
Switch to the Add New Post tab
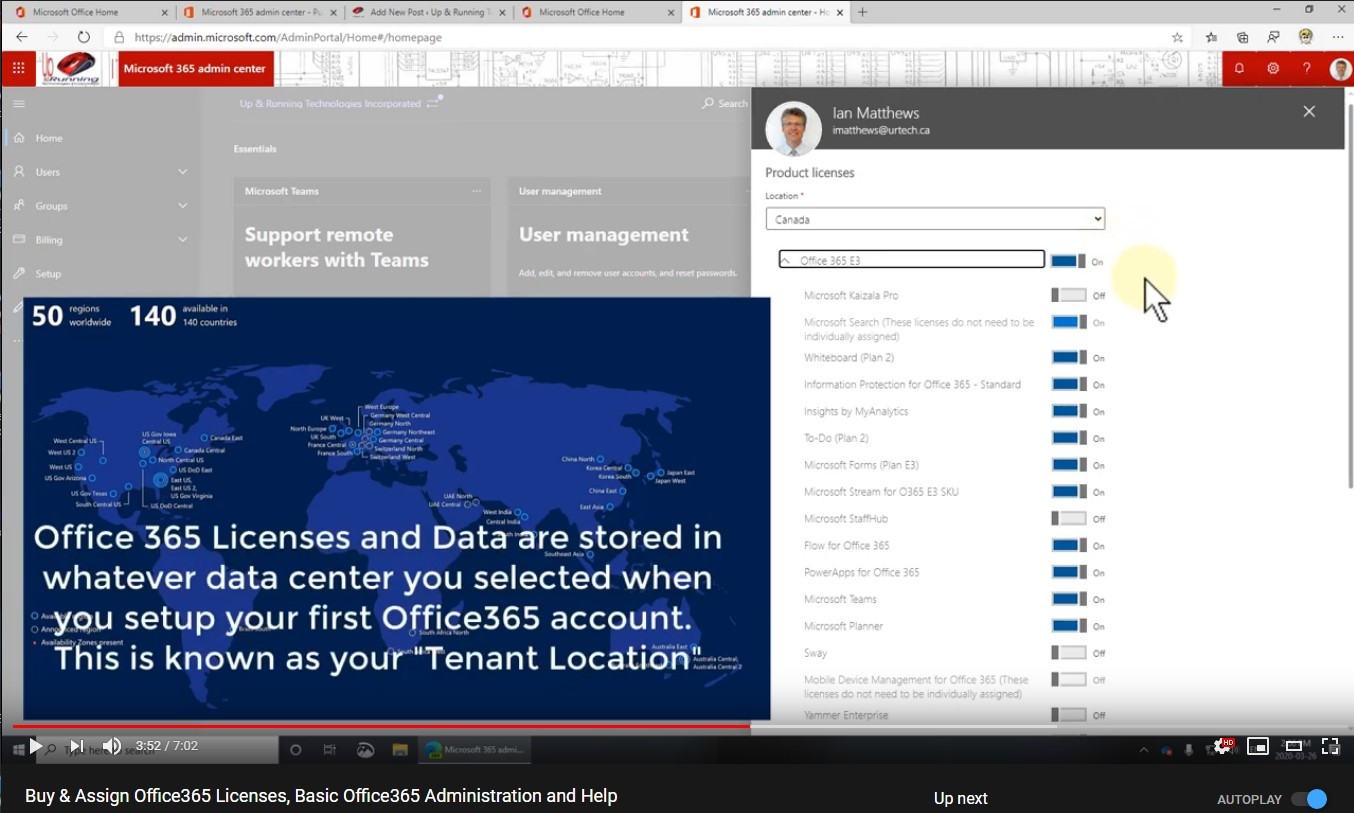425,12
